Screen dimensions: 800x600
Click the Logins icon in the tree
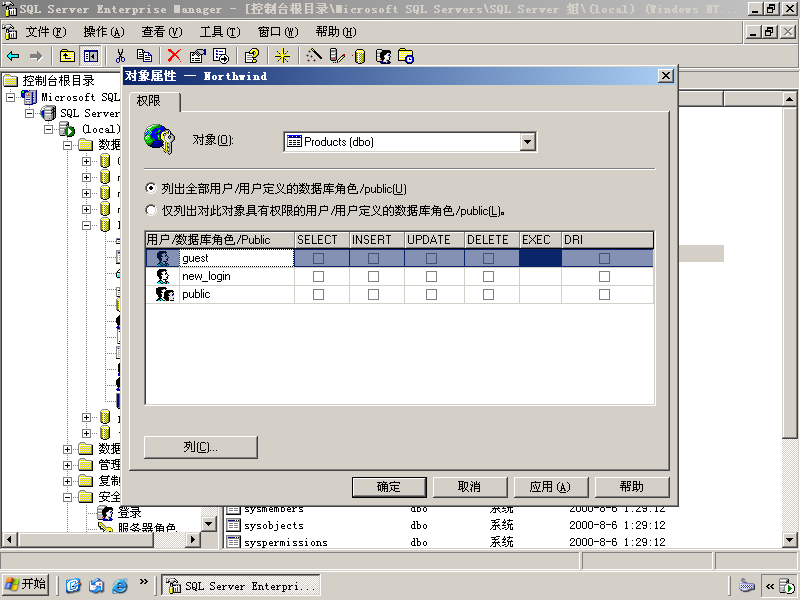pos(106,513)
